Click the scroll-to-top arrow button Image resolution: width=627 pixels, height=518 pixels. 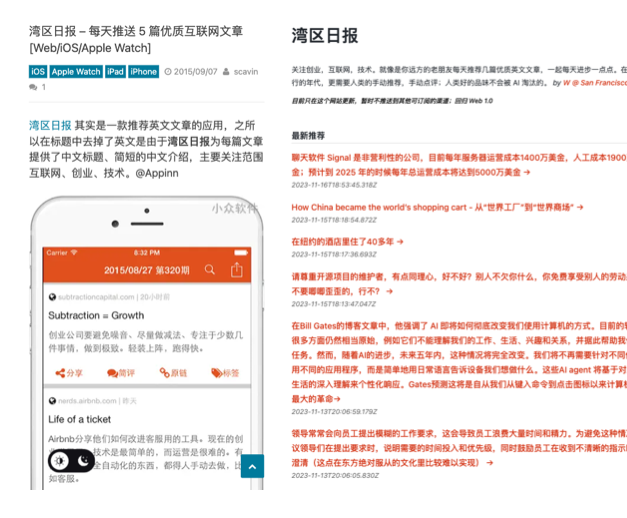253,466
